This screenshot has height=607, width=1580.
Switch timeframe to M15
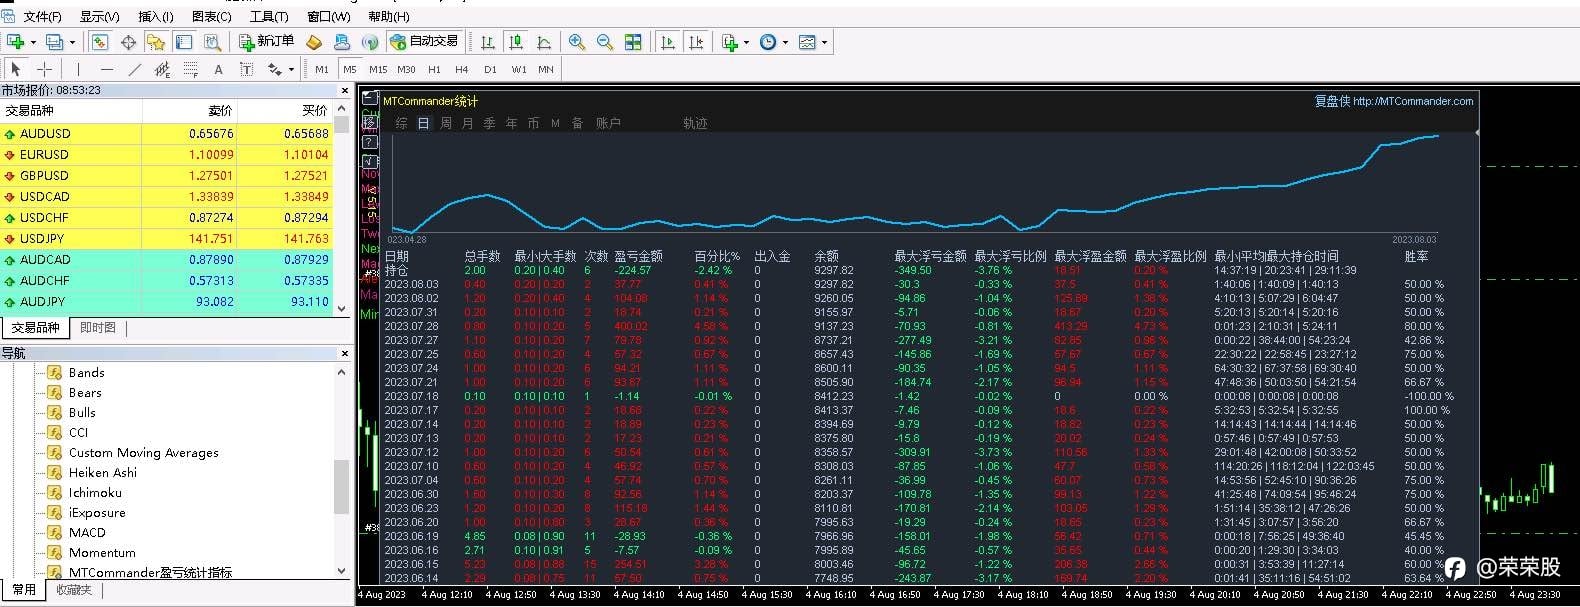coord(378,69)
